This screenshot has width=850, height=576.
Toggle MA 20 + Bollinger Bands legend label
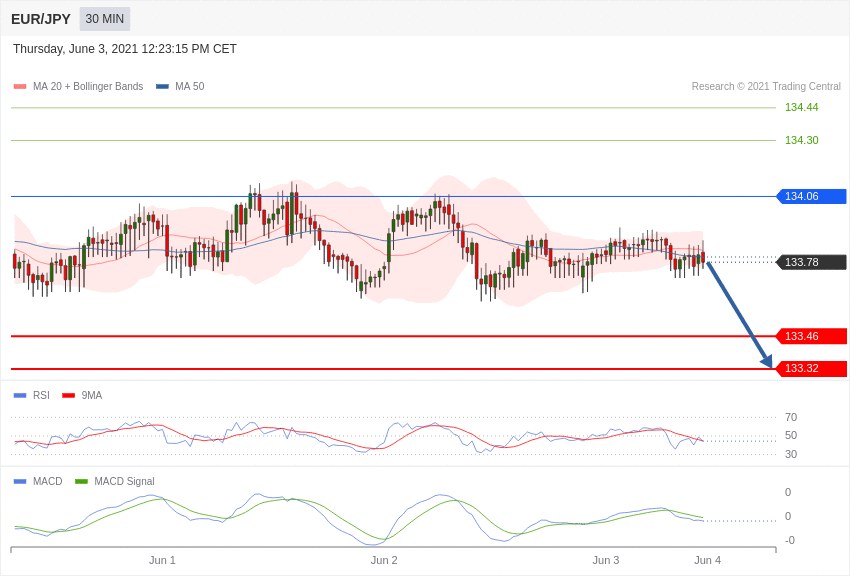tap(88, 86)
